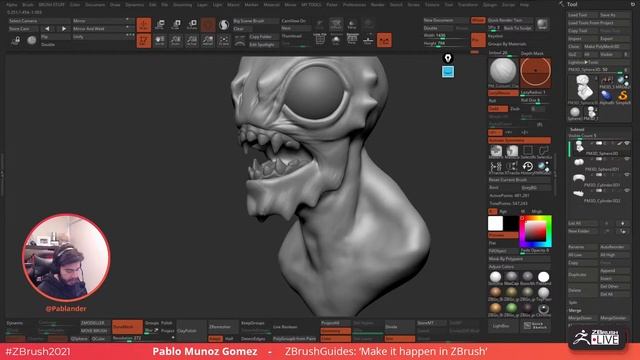Click the gray material sphere near the lock icon

(x=31, y=40)
